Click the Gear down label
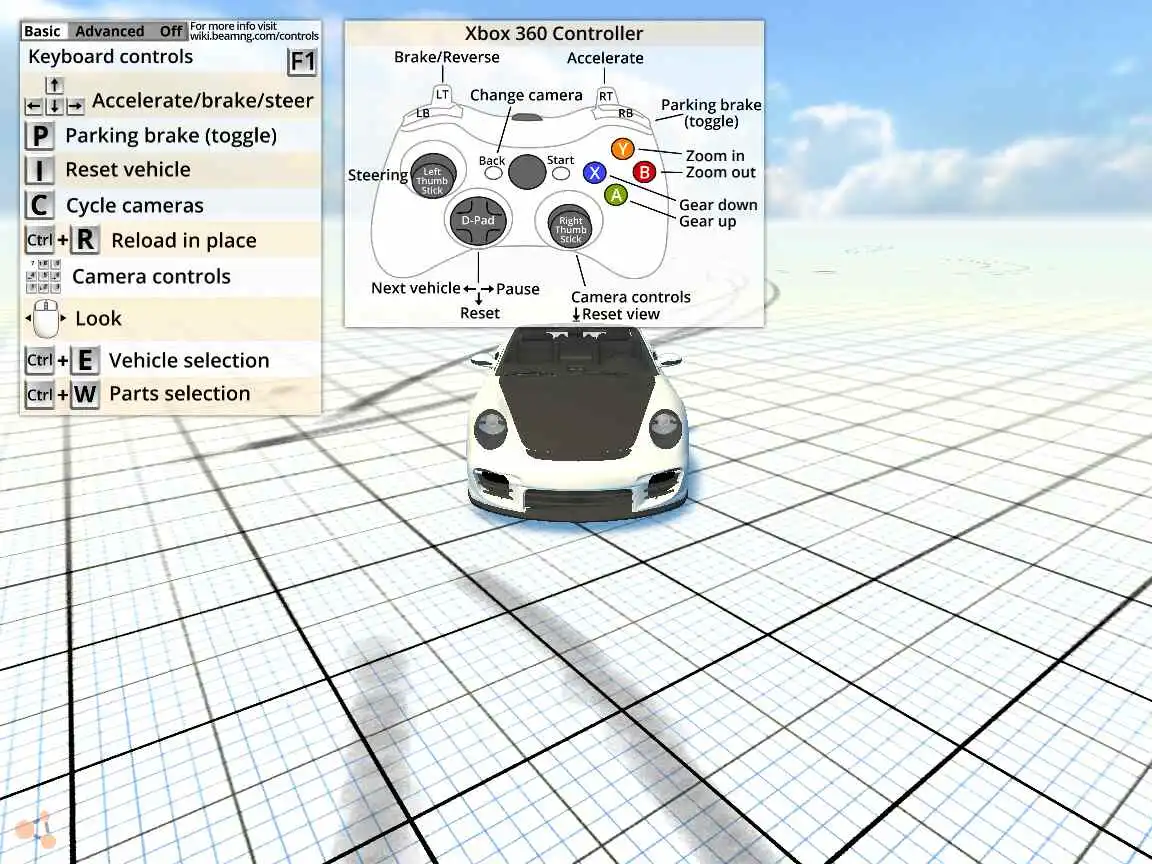The image size is (1152, 864). click(x=718, y=205)
